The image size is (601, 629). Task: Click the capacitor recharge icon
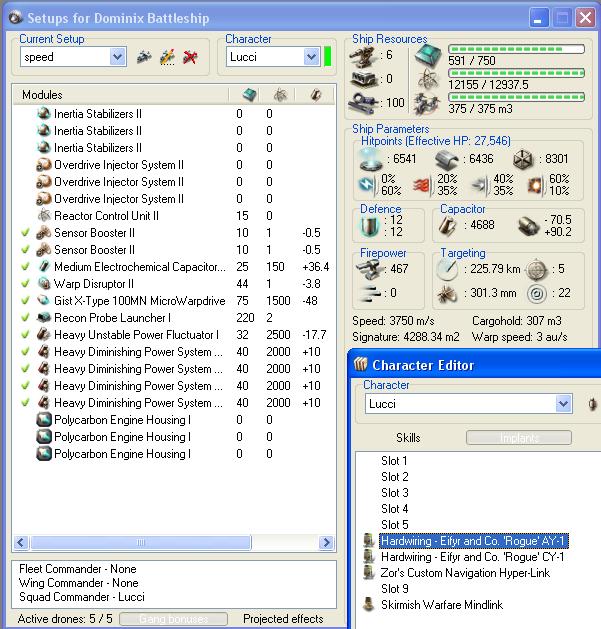pos(528,226)
